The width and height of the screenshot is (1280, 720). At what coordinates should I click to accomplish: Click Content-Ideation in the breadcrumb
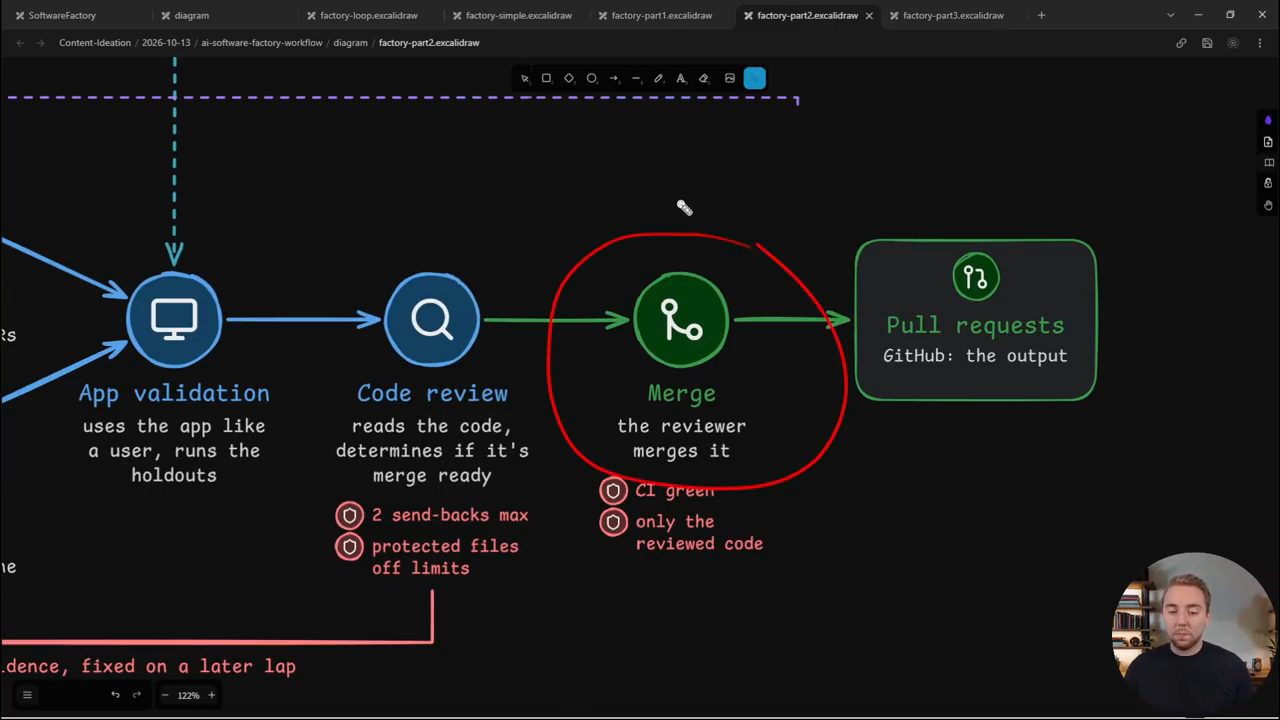pyautogui.click(x=94, y=43)
